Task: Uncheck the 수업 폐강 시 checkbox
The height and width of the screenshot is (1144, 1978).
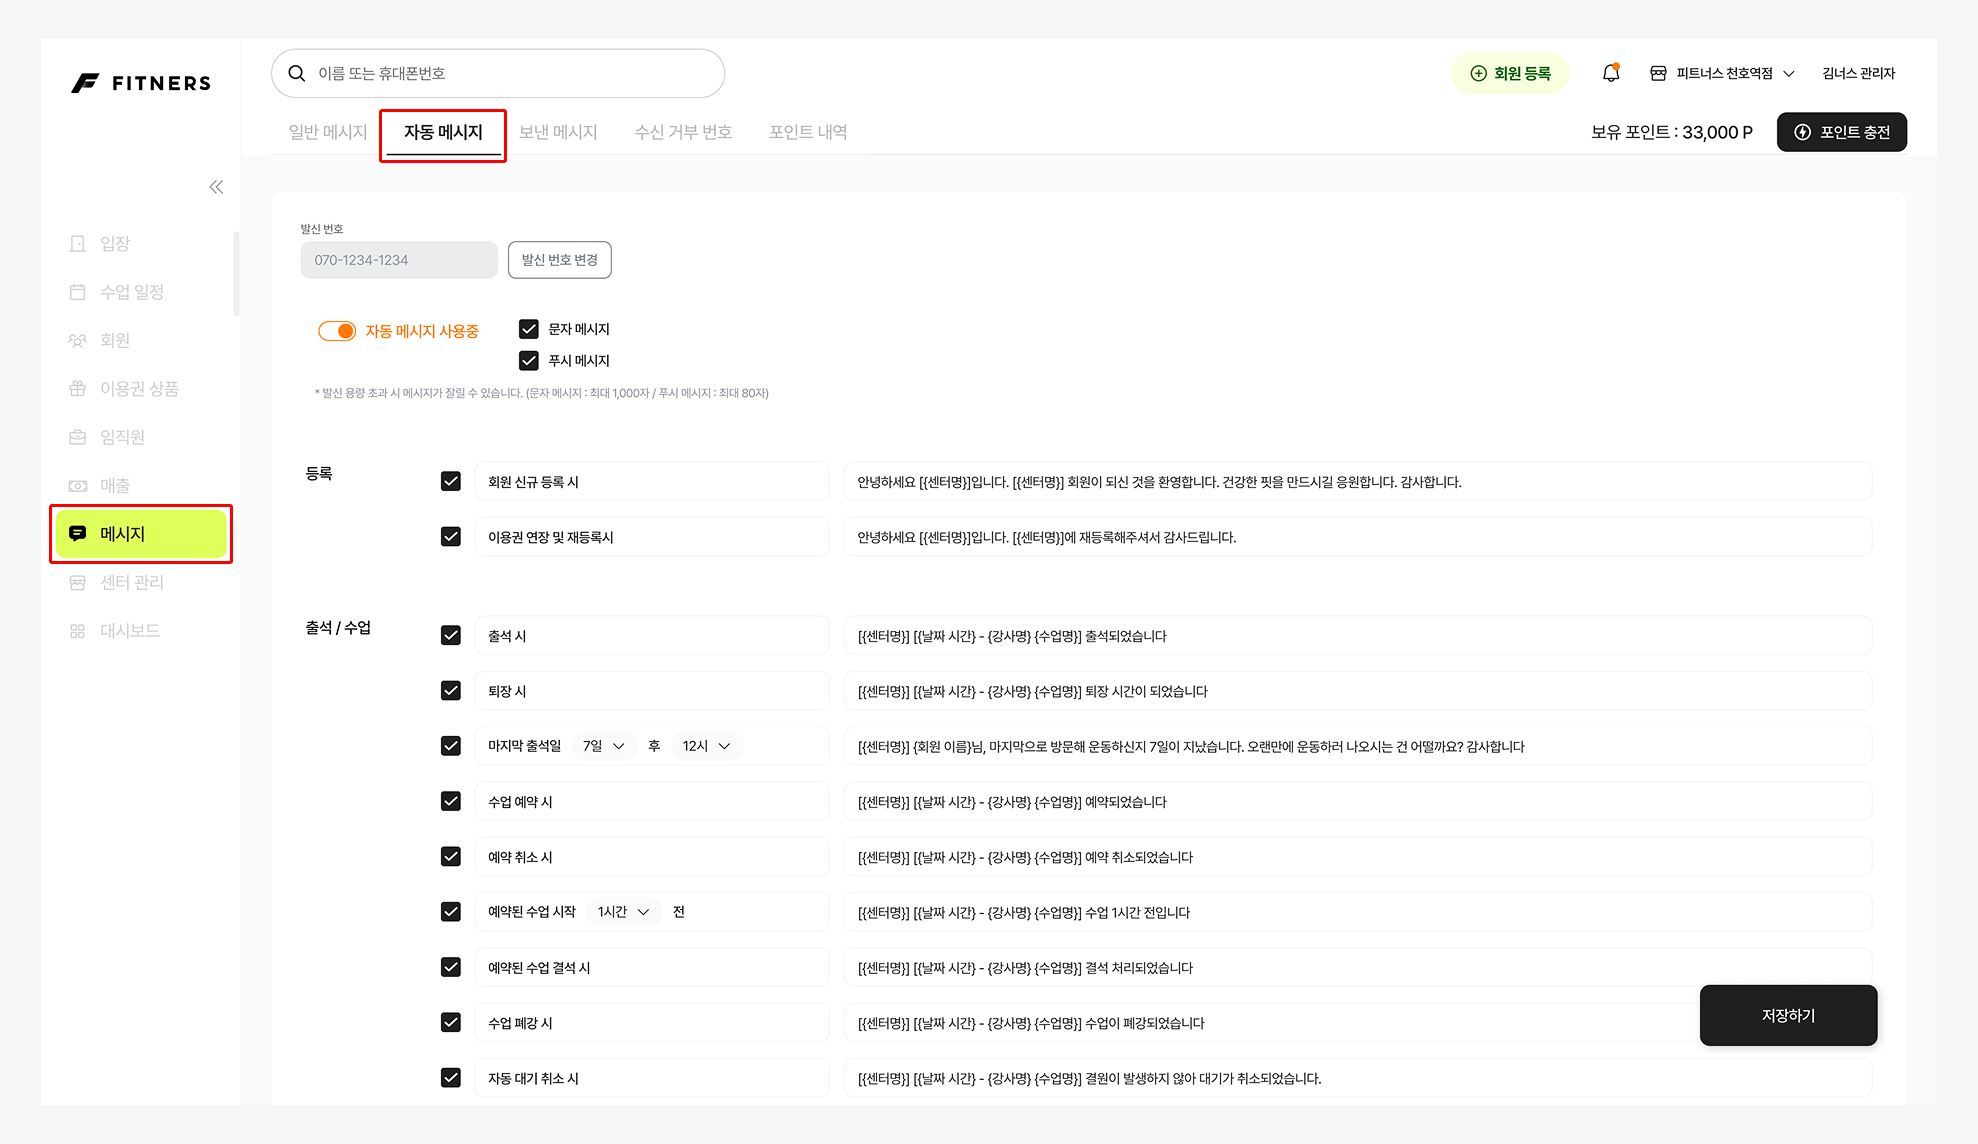Action: (451, 1023)
